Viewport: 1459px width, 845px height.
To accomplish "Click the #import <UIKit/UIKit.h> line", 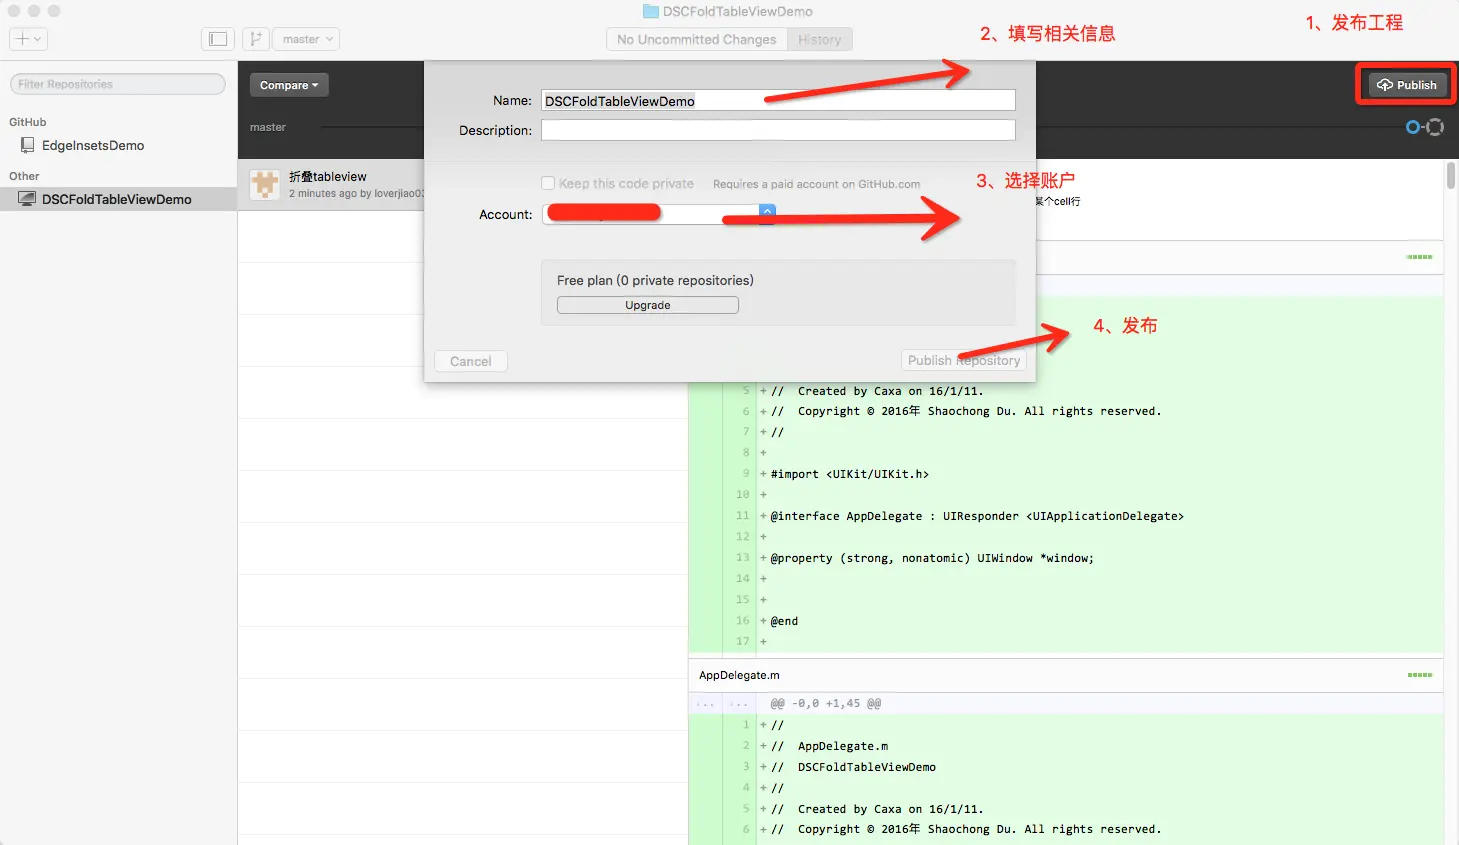I will [x=850, y=474].
